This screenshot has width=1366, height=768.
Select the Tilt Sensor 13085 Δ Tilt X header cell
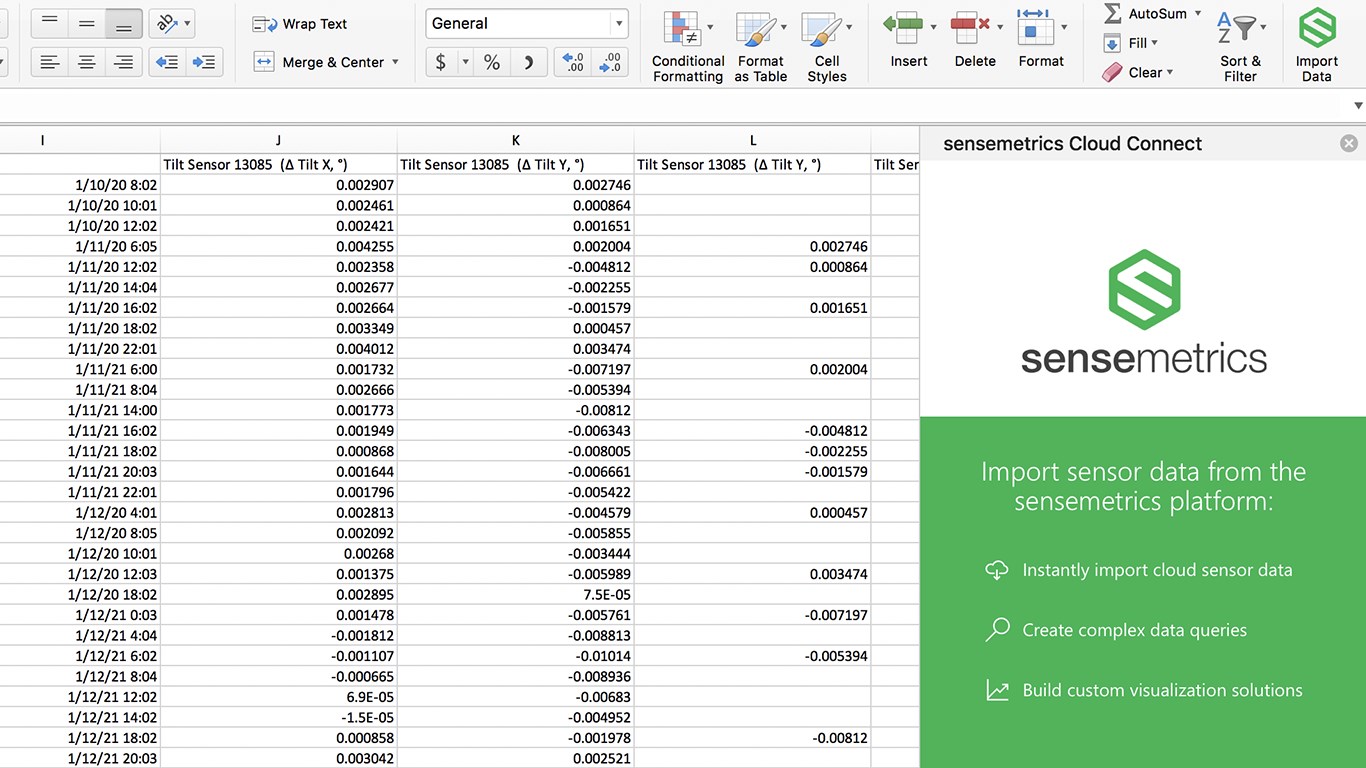278,164
